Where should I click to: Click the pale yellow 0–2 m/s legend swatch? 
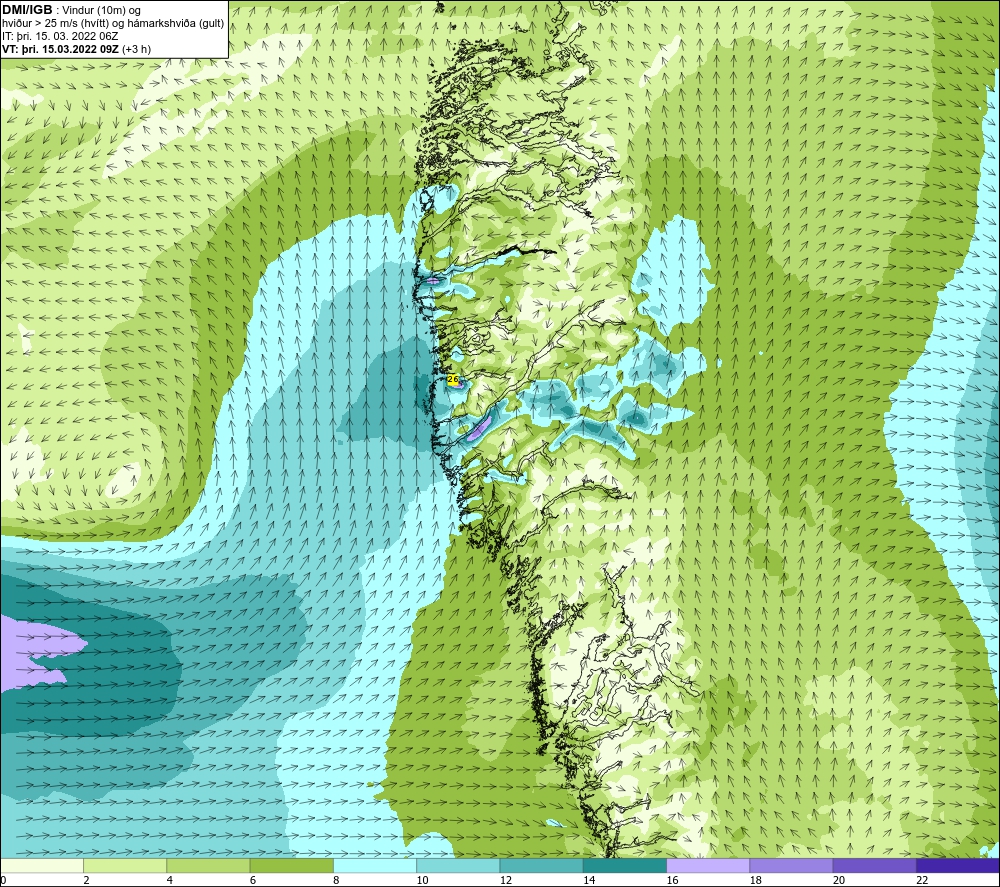[x=41, y=865]
